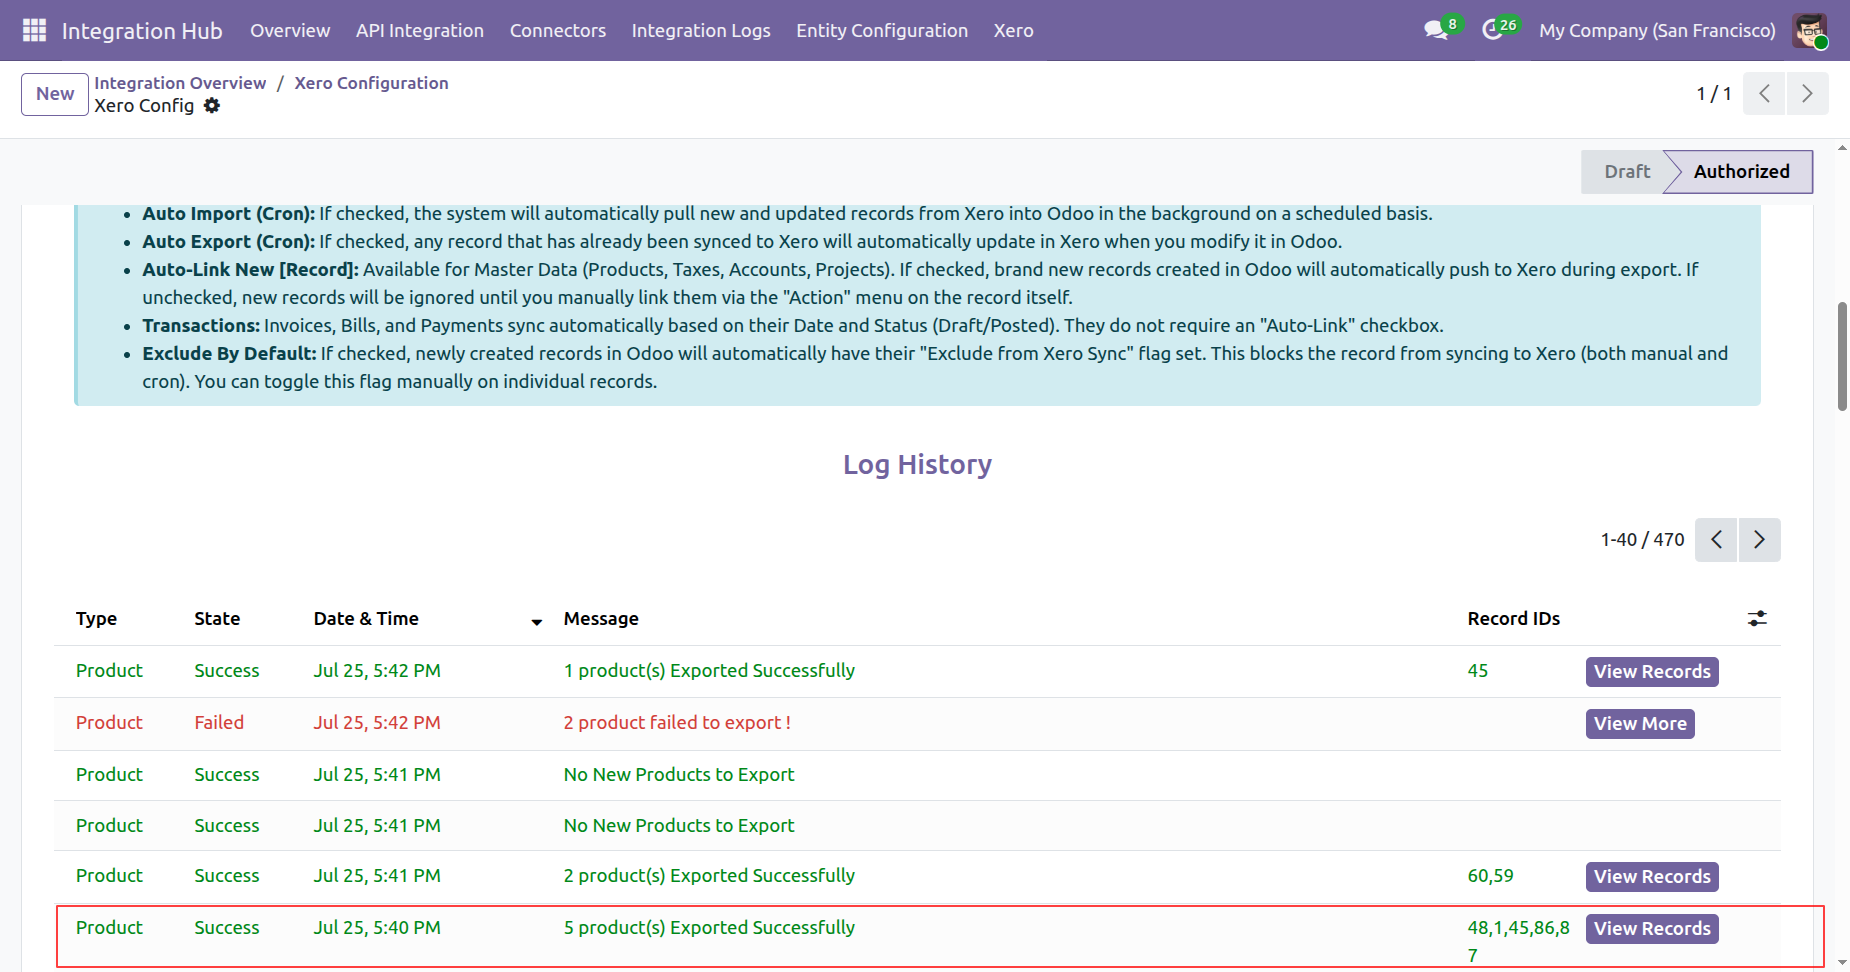Open optional columns settings icon
This screenshot has width=1850, height=972.
(1757, 619)
